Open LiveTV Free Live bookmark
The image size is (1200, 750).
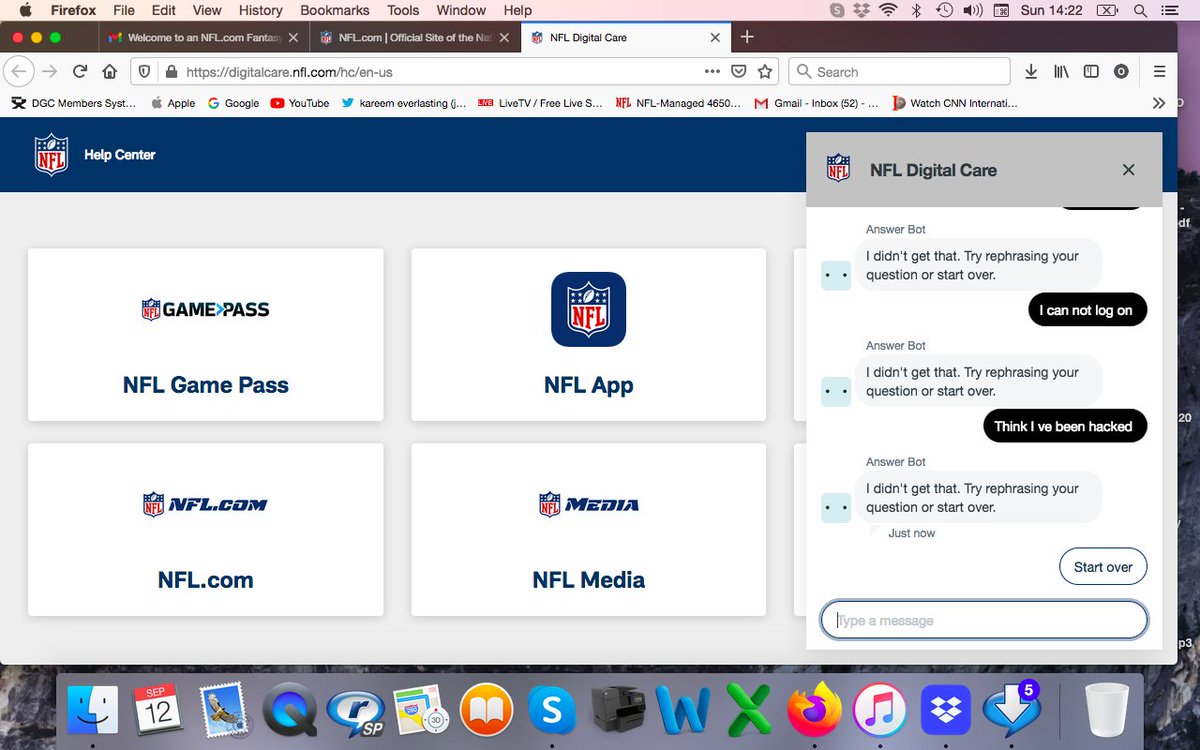click(x=541, y=102)
